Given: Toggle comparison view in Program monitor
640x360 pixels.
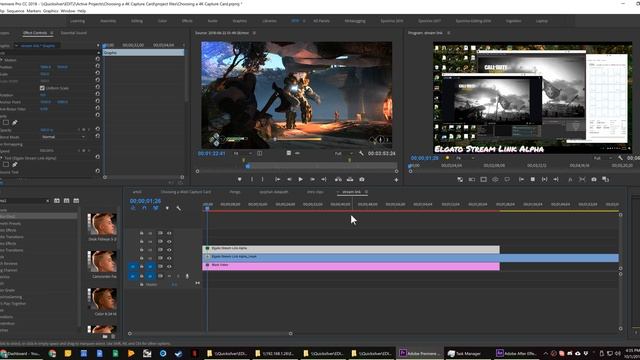Looking at the screenshot, I should pos(606,179).
